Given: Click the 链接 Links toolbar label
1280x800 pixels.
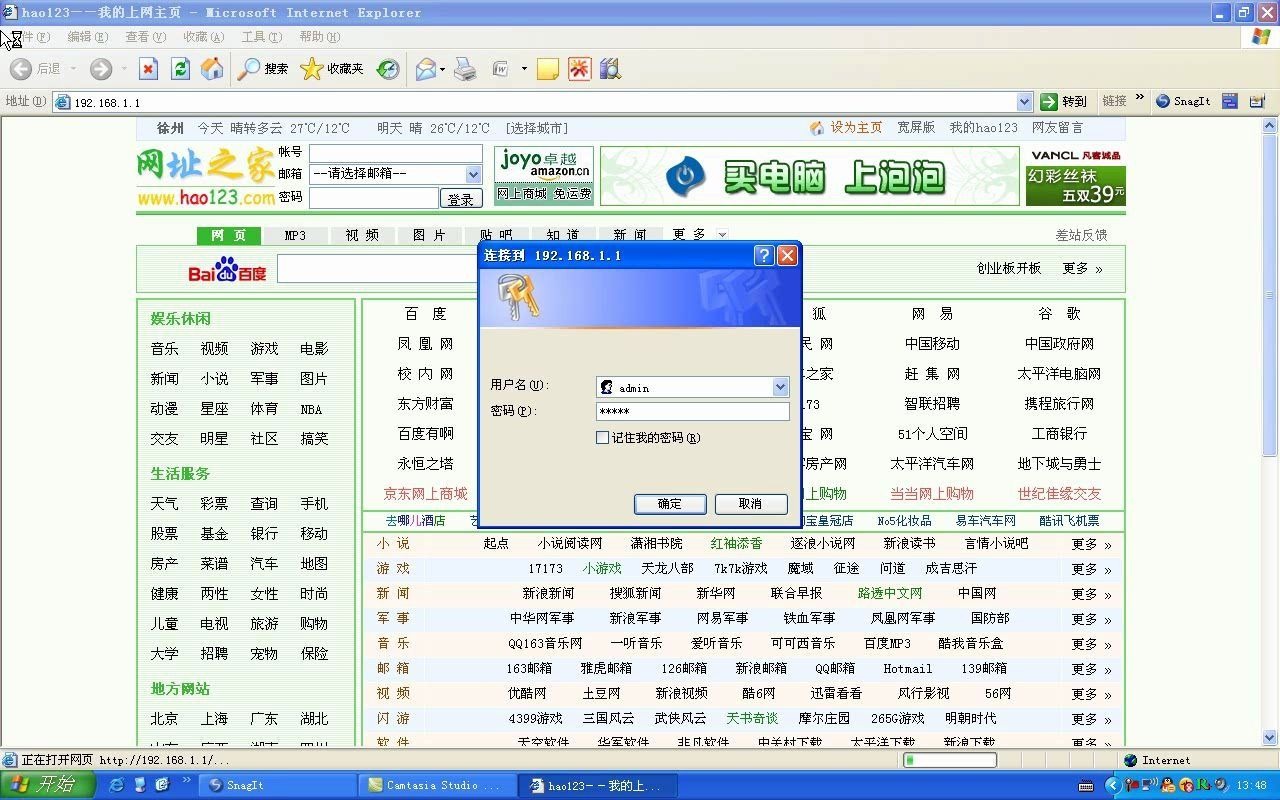Looking at the screenshot, I should point(1114,101).
